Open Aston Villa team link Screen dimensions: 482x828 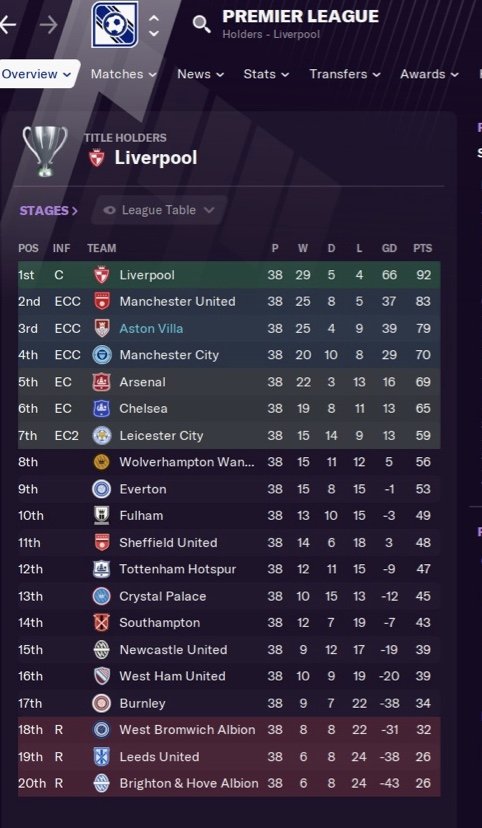151,328
